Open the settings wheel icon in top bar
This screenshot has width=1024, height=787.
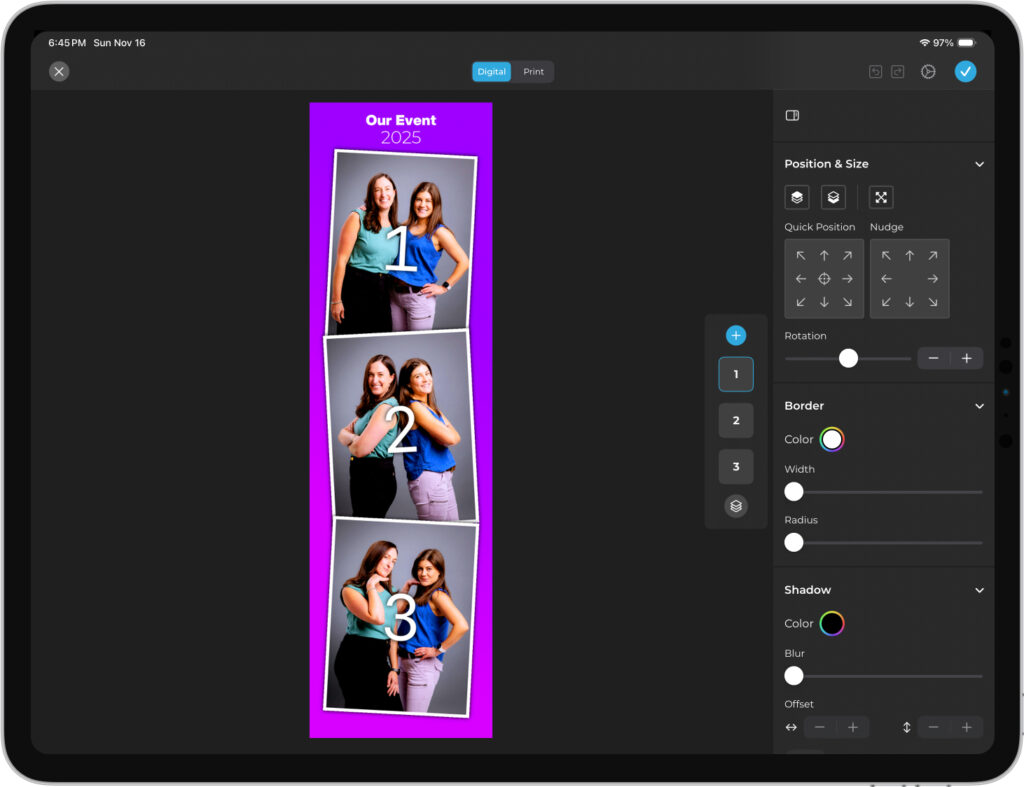click(x=928, y=72)
